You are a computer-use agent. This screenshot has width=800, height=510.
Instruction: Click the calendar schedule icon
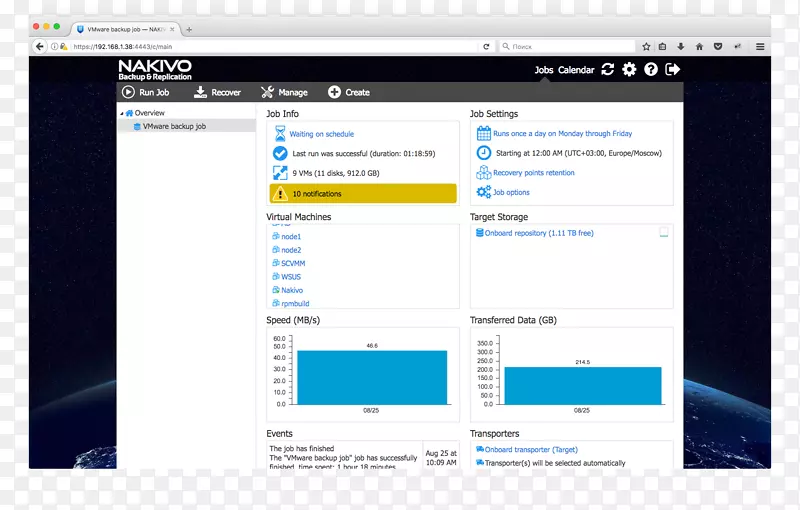(484, 134)
